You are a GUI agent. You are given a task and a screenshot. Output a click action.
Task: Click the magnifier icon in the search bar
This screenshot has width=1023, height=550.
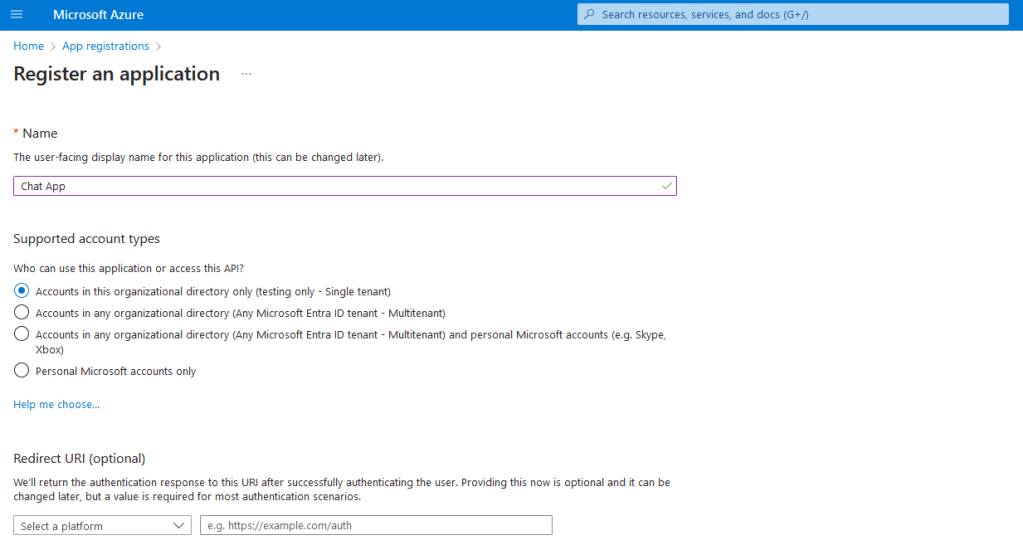pyautogui.click(x=590, y=15)
